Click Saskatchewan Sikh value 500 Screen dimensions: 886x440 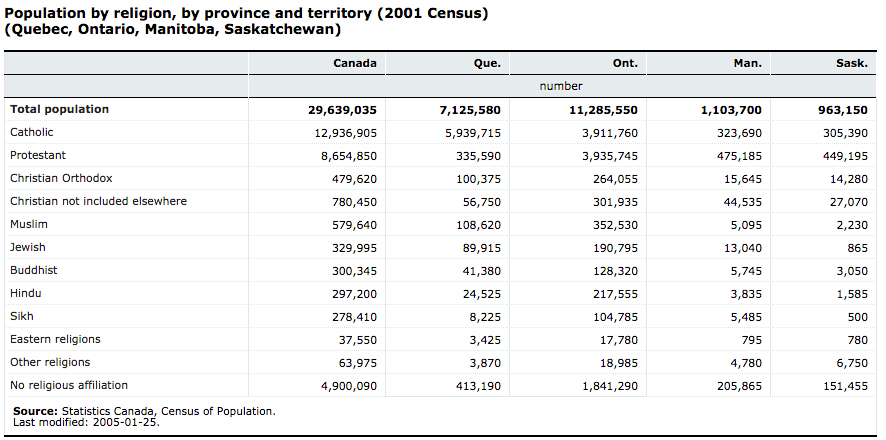point(858,317)
